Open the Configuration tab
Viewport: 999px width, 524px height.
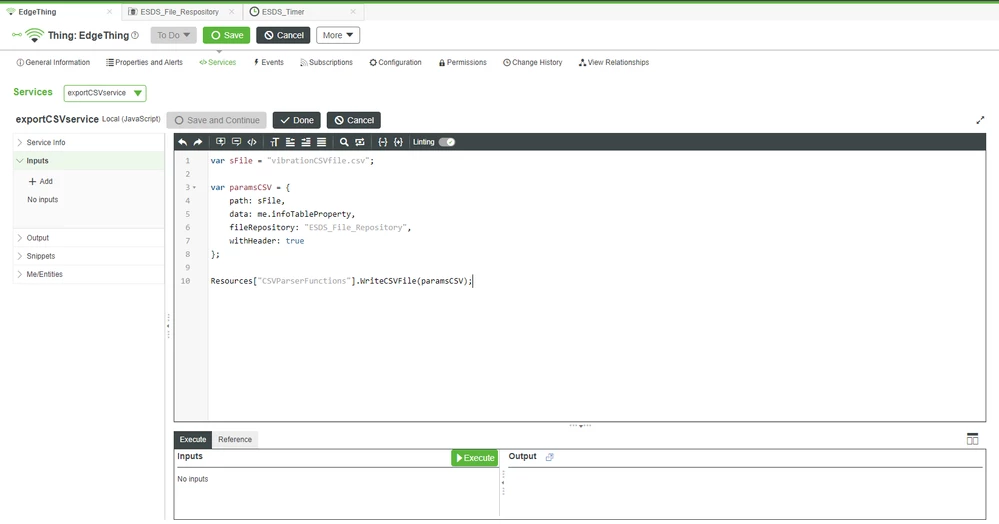tap(395, 62)
